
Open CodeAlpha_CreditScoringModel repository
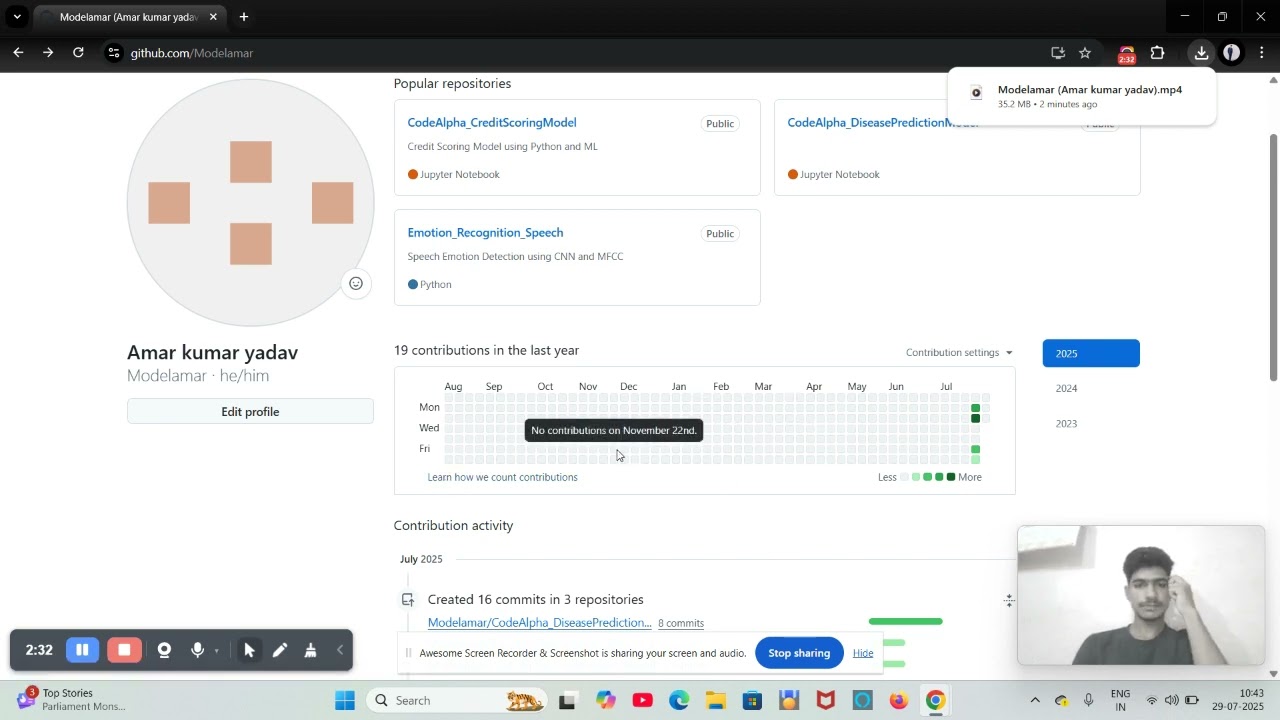tap(492, 122)
